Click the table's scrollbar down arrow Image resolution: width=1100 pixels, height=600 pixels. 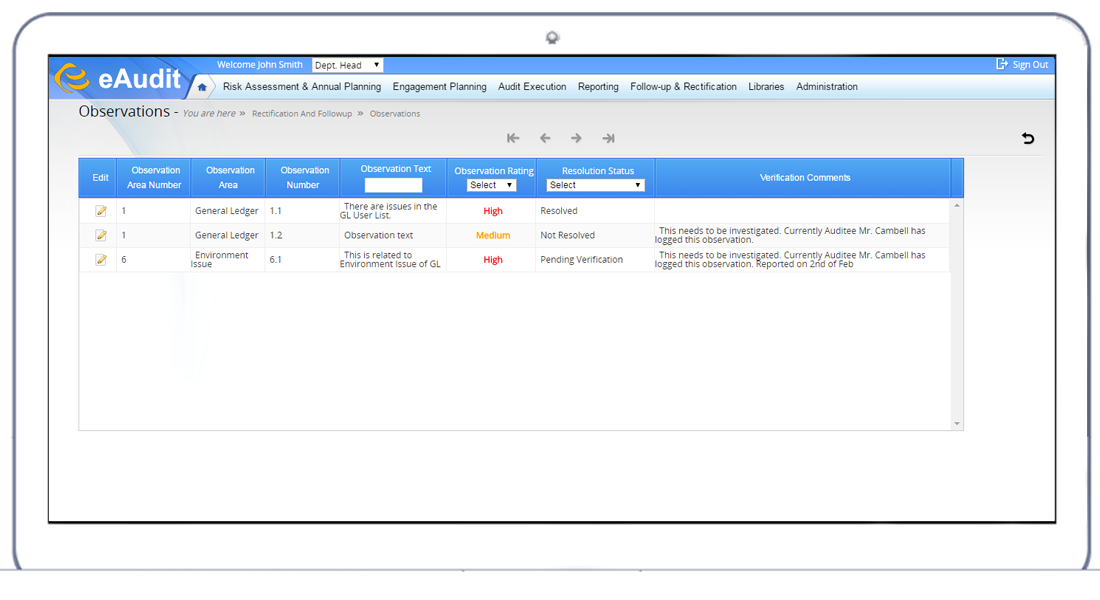(x=957, y=424)
